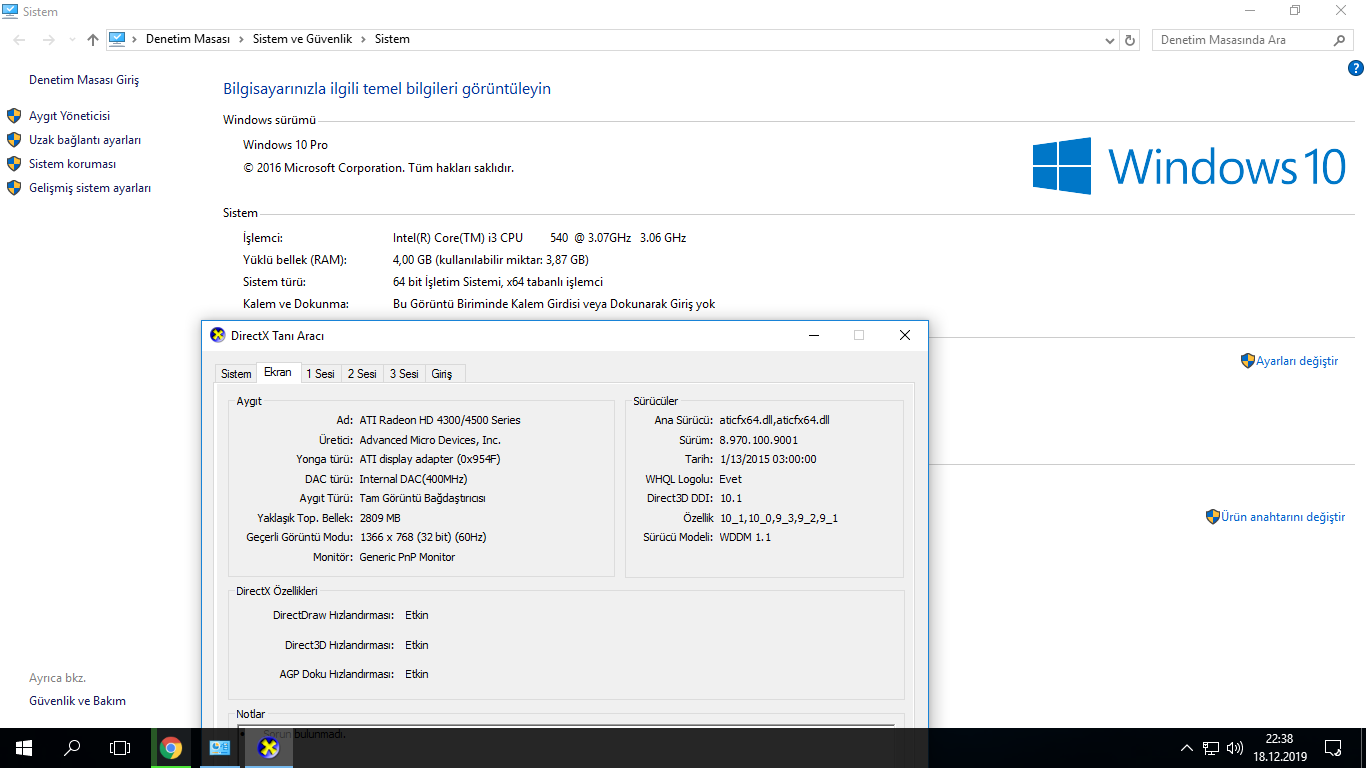
Task: Click the Sistem control panel taskbar icon
Action: [220, 748]
